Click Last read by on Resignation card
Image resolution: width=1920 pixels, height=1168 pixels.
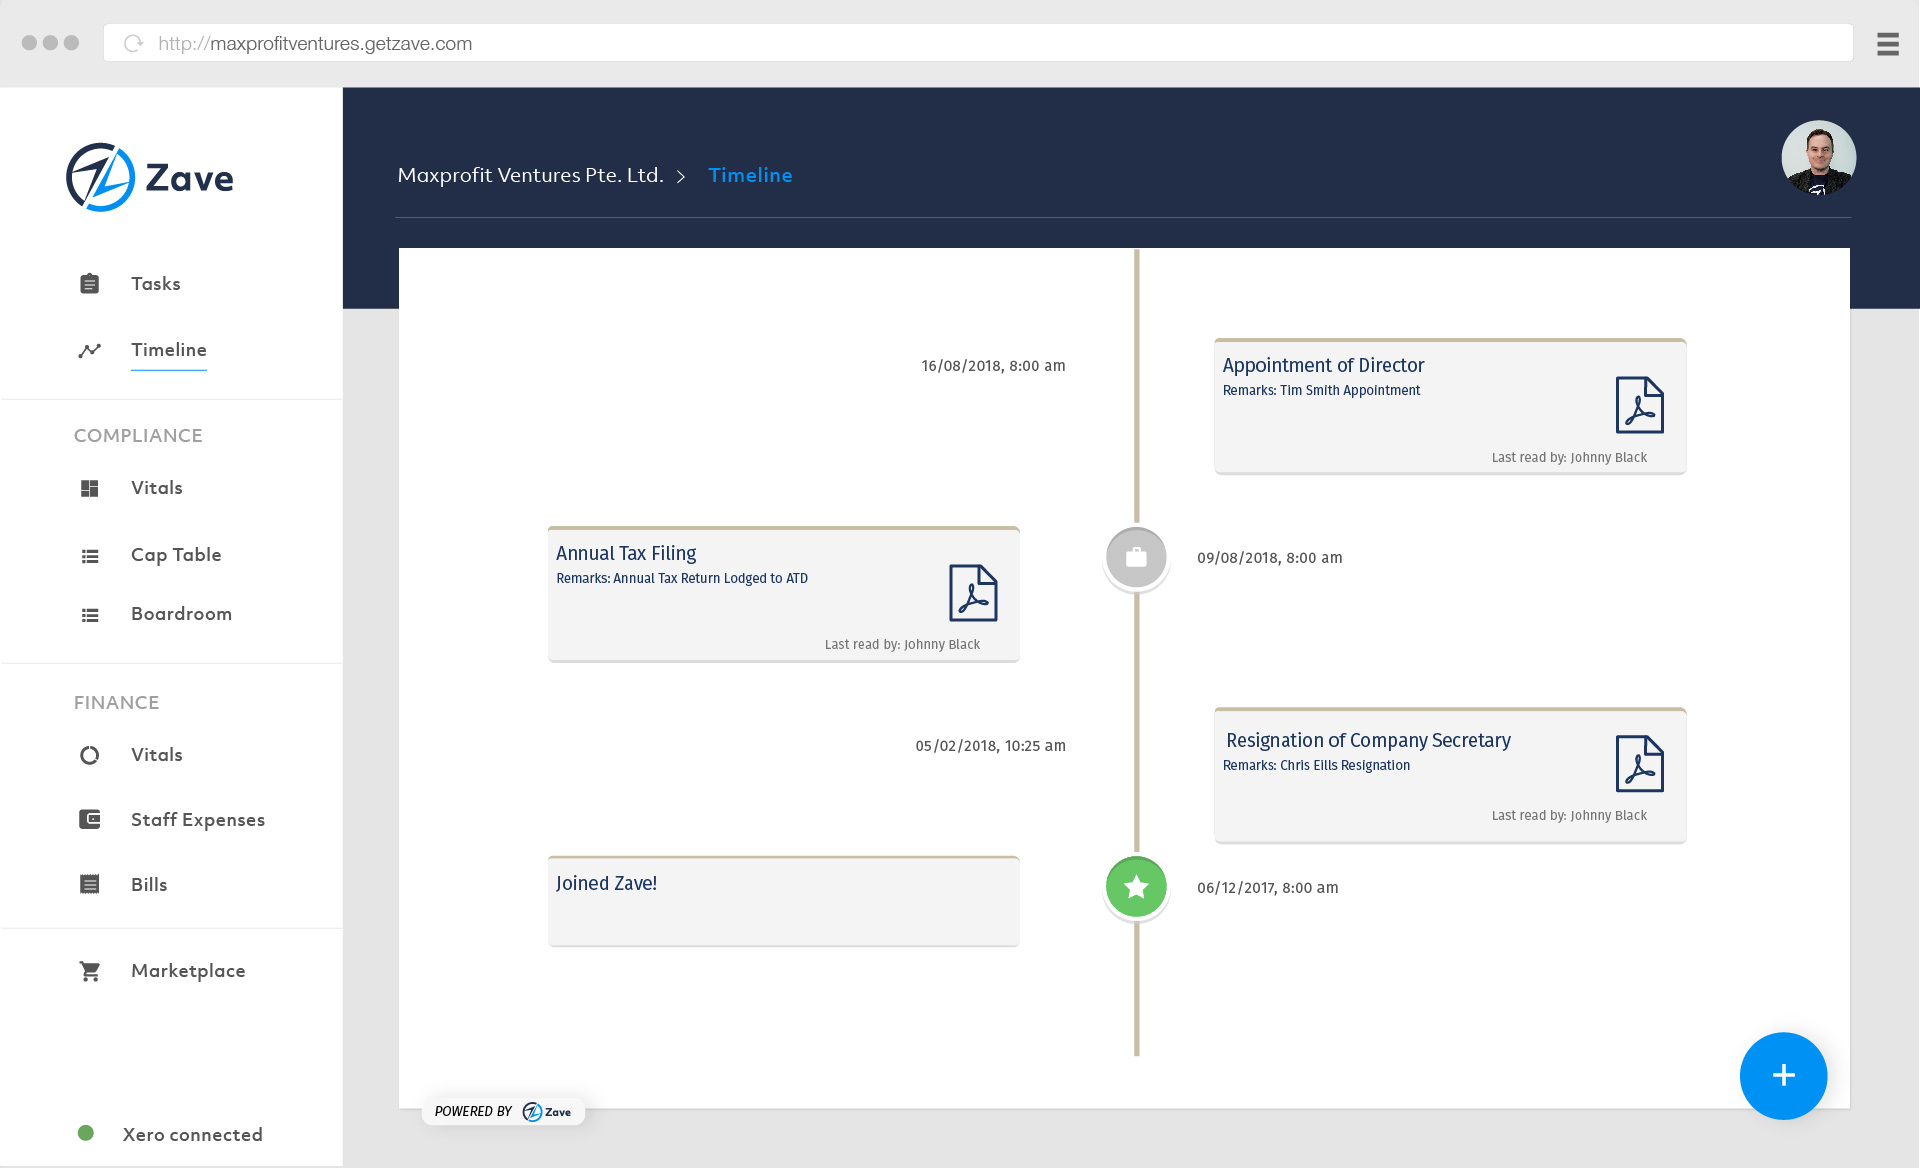1569,816
